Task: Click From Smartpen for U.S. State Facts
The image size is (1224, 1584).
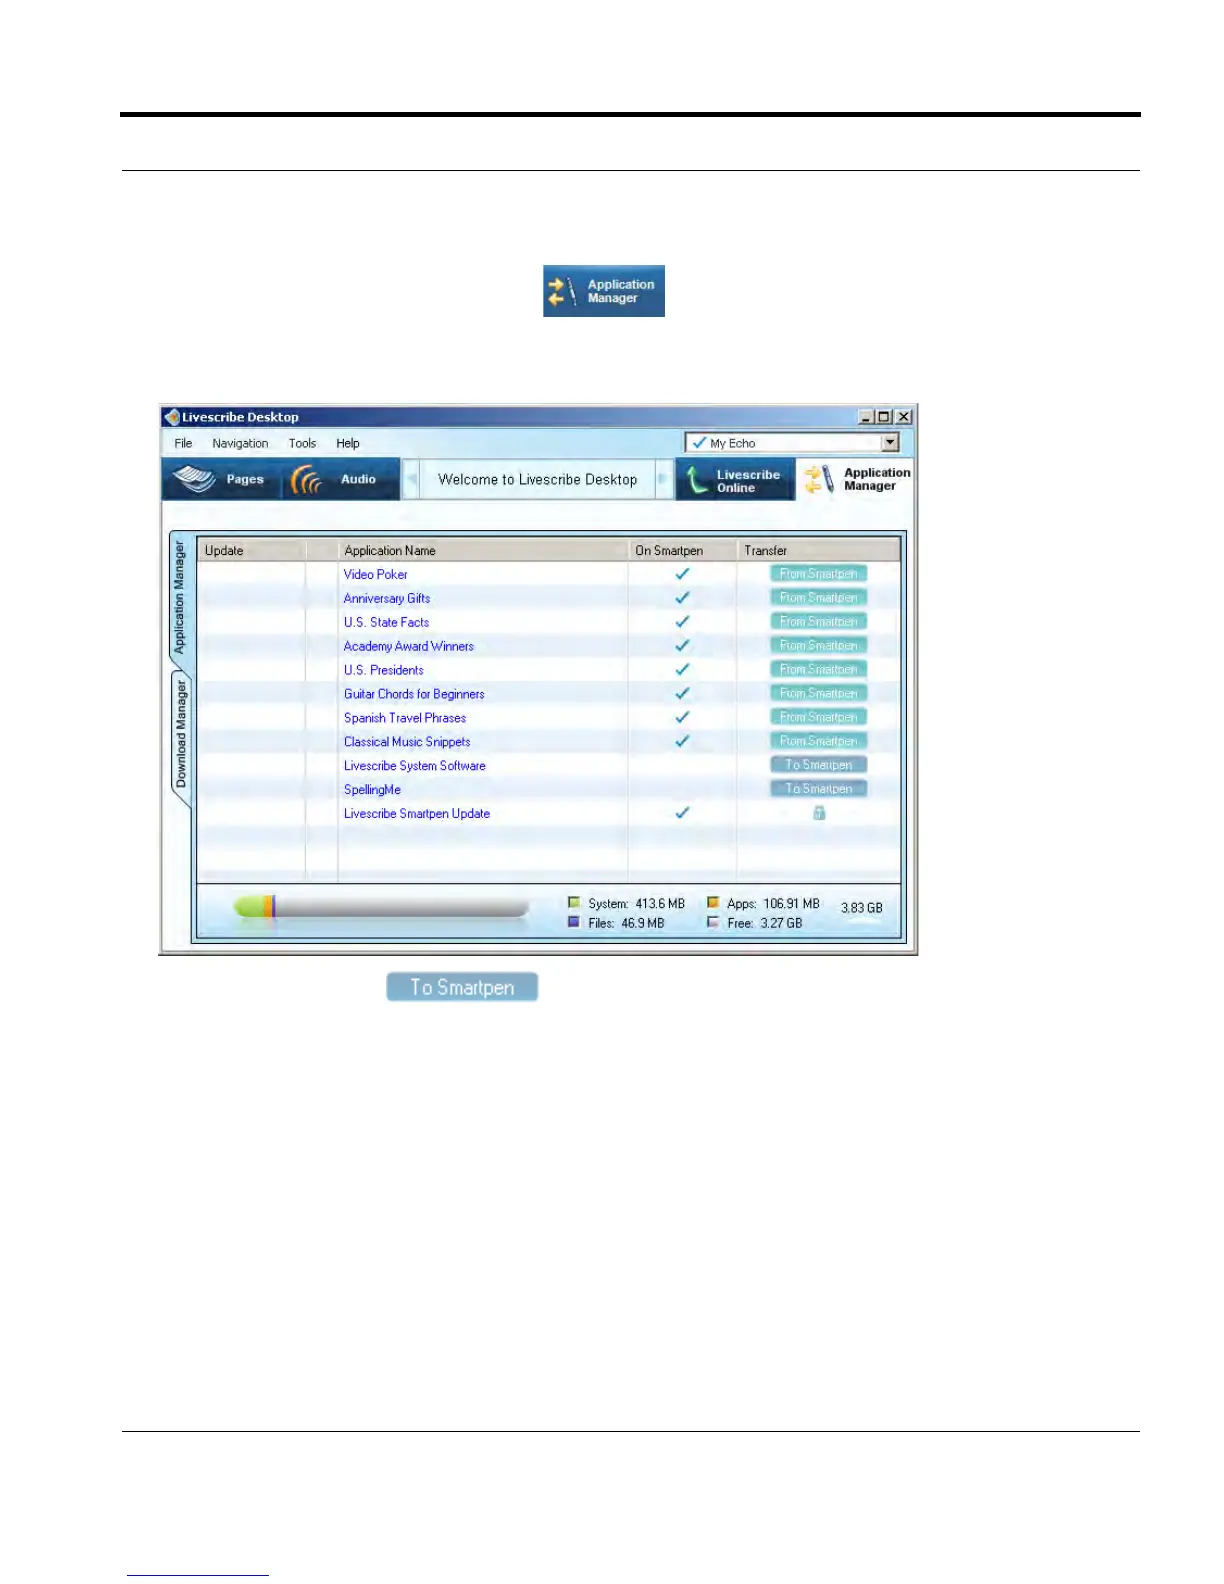Action: 818,622
